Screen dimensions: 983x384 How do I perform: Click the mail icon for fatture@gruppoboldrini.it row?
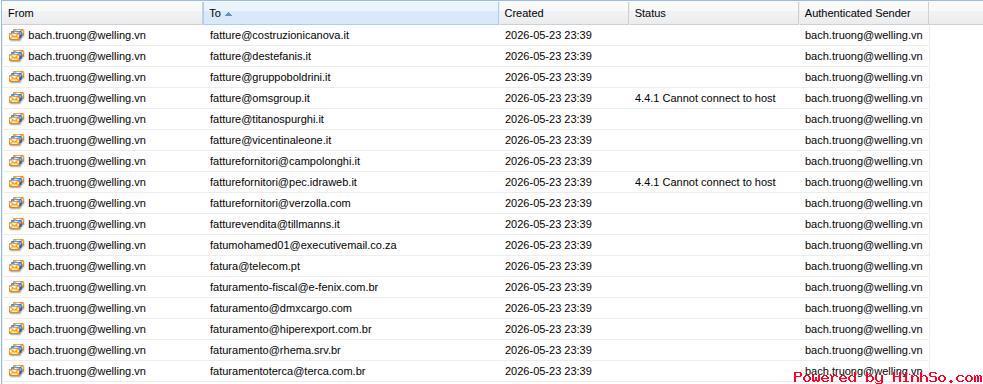(x=16, y=77)
